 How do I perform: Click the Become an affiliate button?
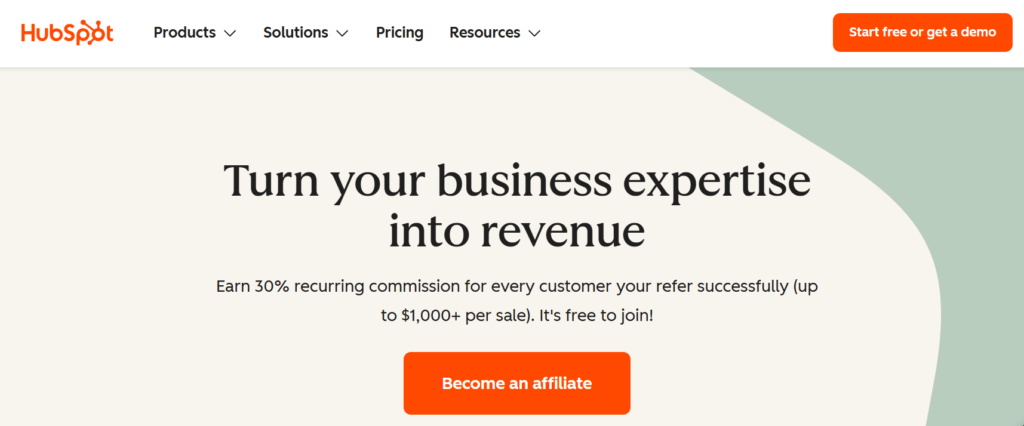[517, 383]
